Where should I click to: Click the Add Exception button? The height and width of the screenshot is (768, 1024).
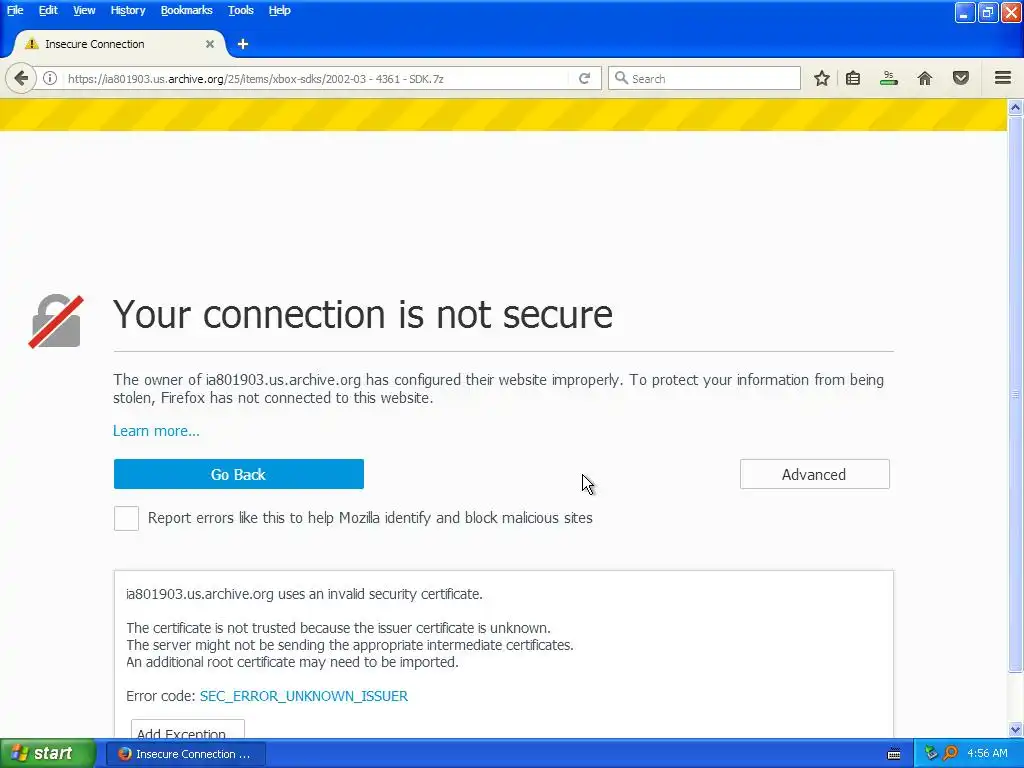[x=187, y=730]
